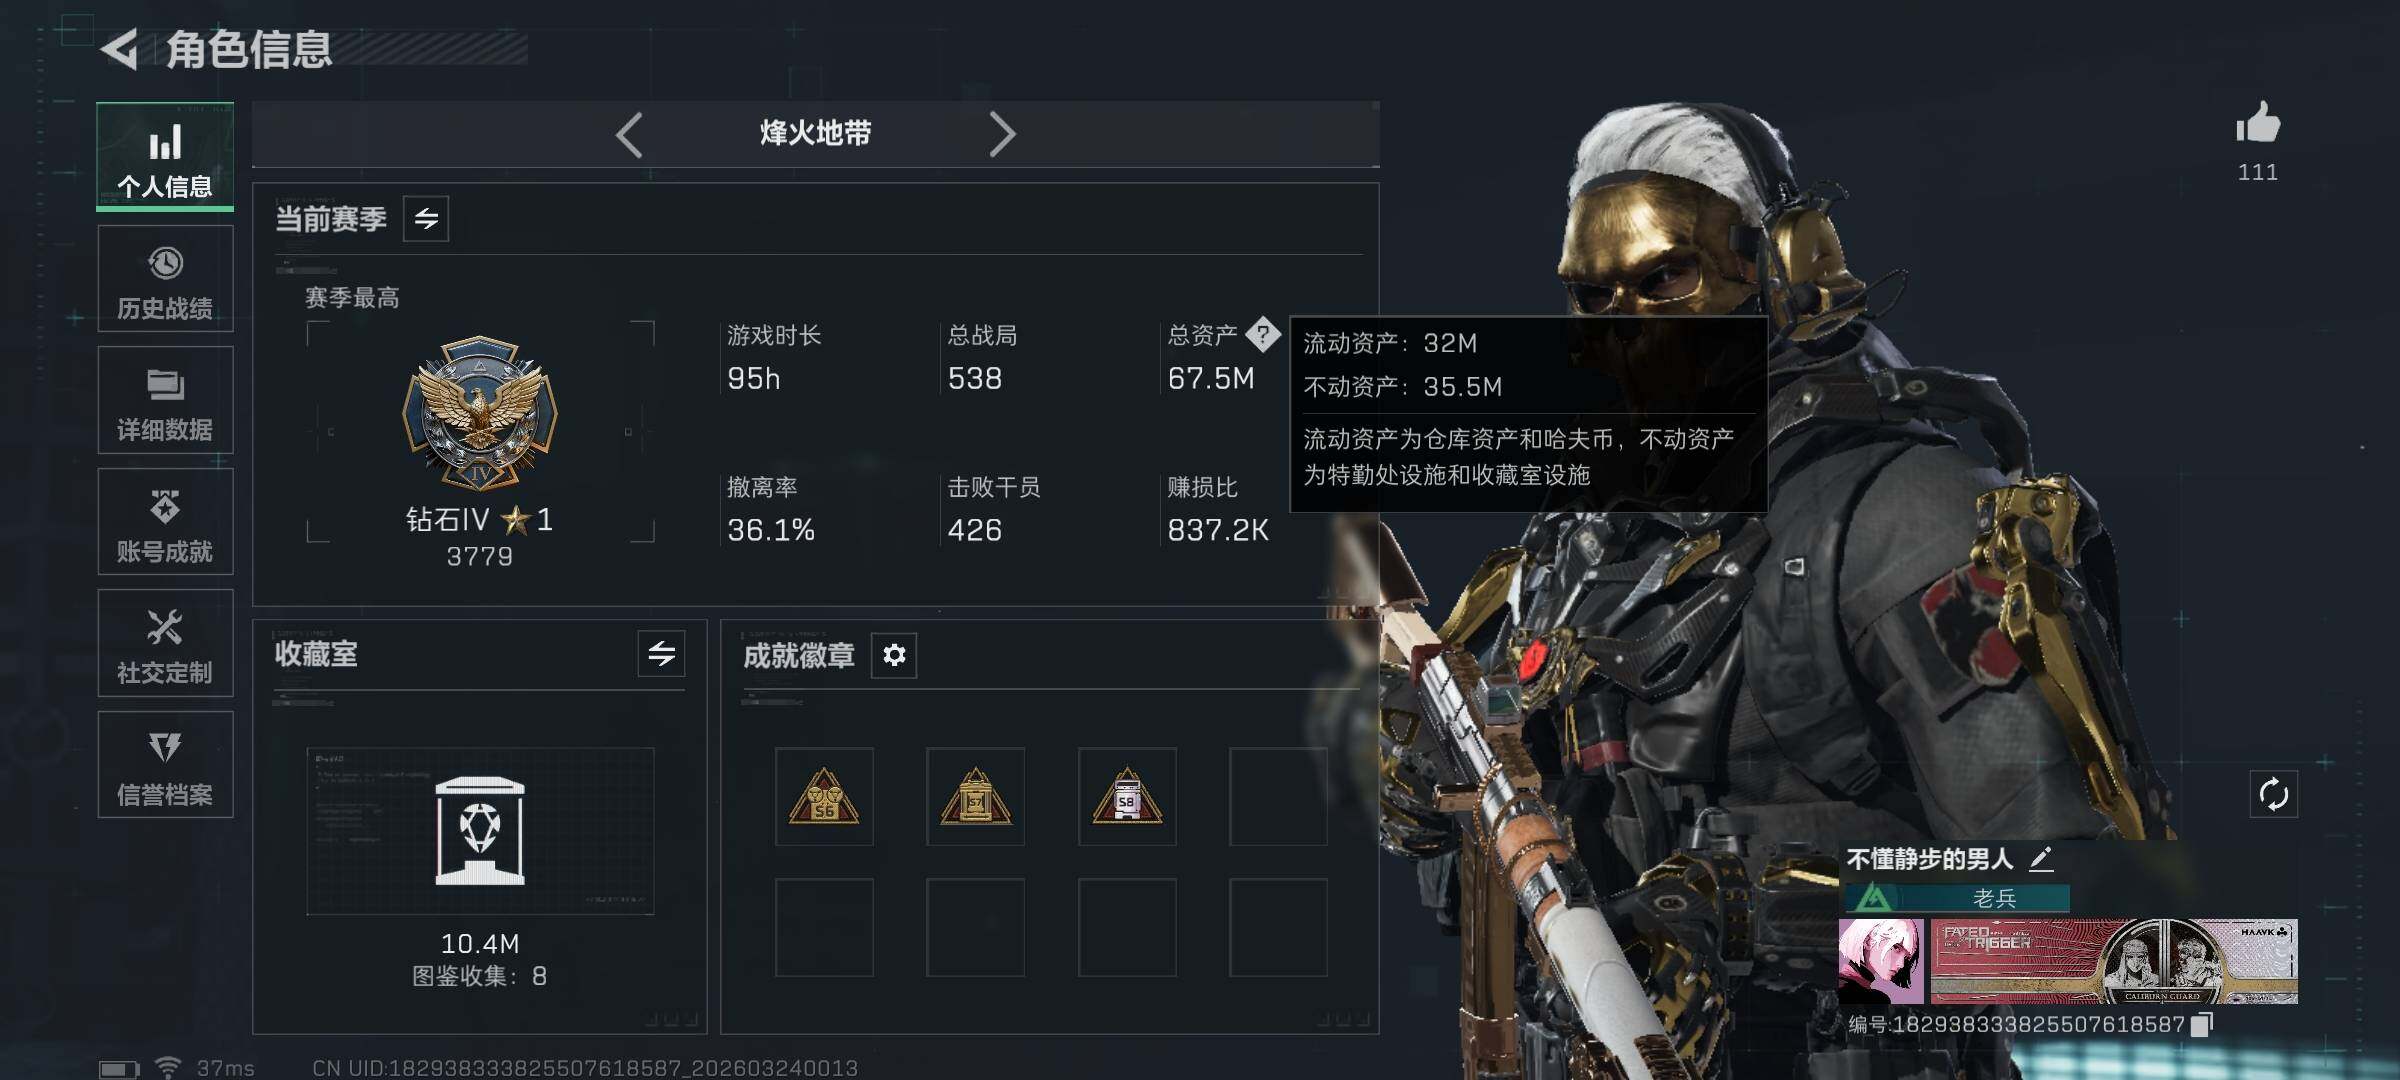The image size is (2400, 1080).
Task: Toggle the 当前赛季 season swap button
Action: (426, 219)
